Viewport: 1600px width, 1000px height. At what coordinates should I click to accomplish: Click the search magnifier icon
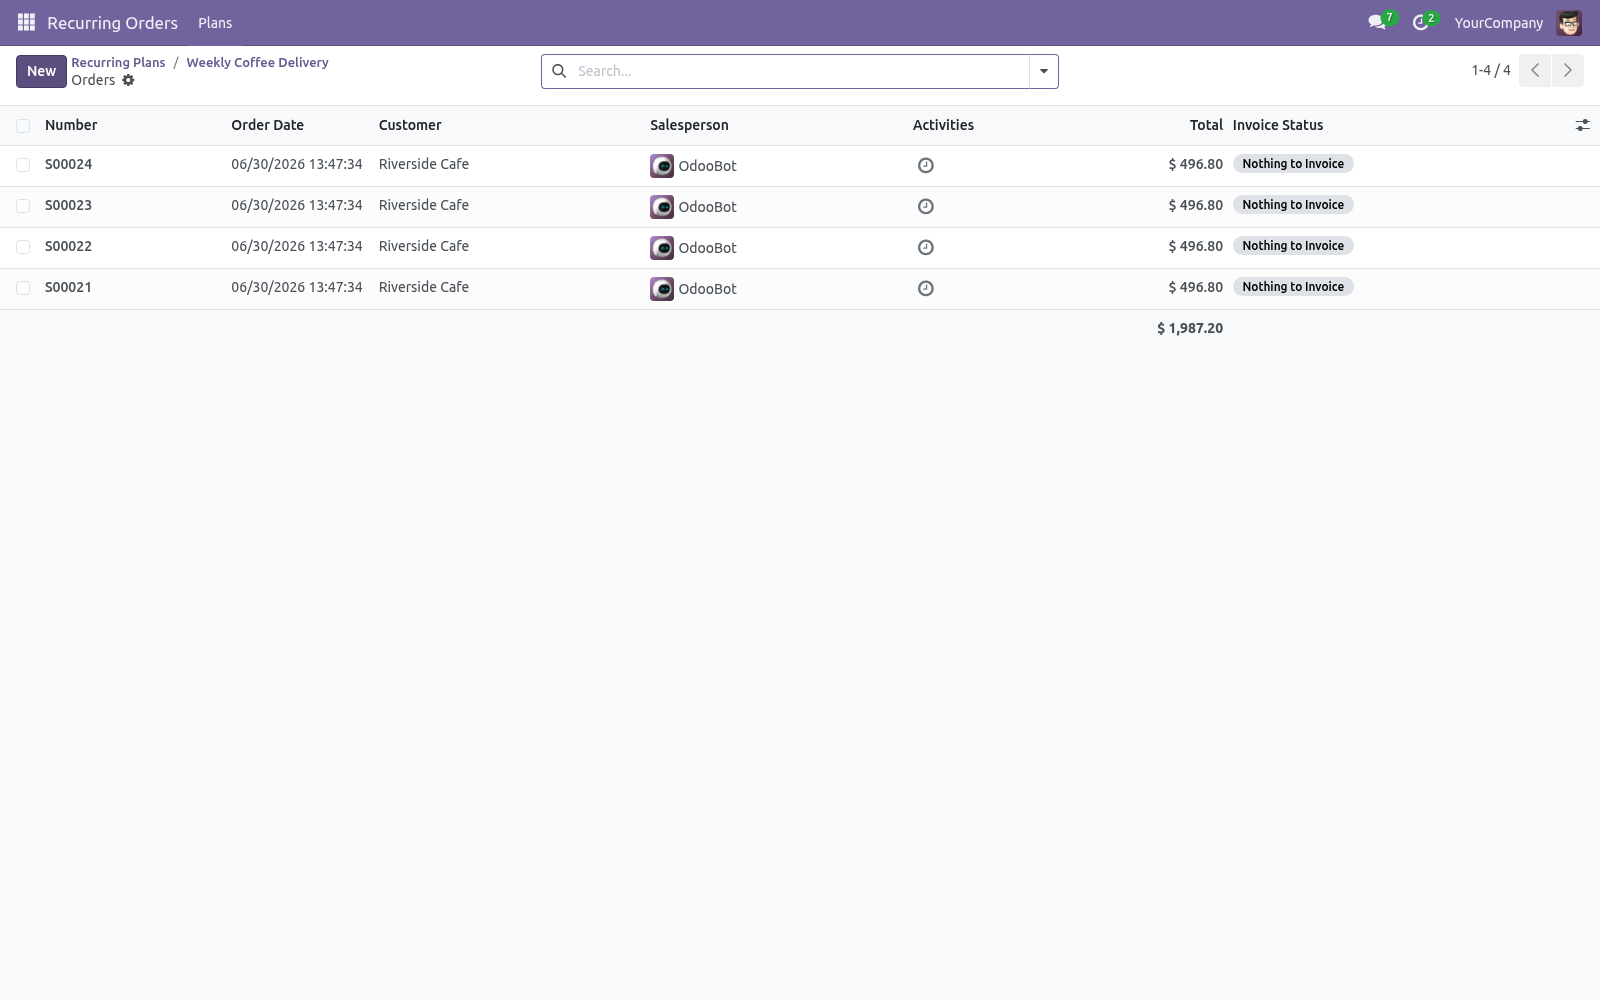[559, 71]
